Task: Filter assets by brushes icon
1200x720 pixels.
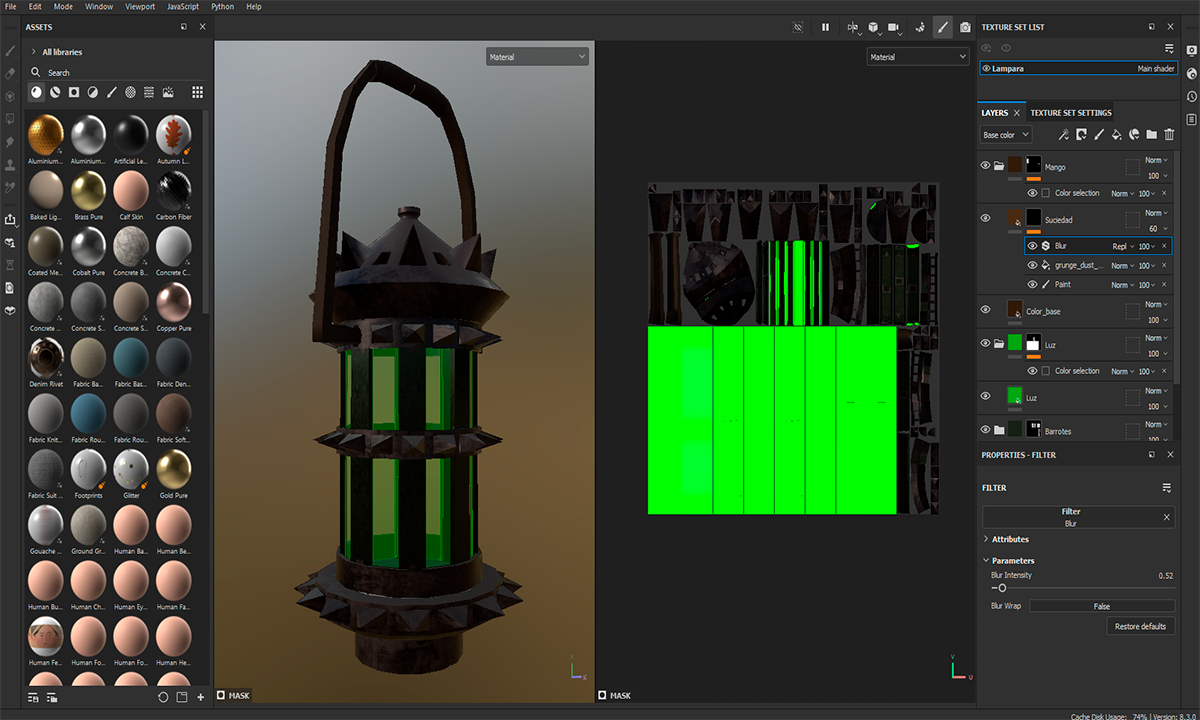Action: [111, 92]
